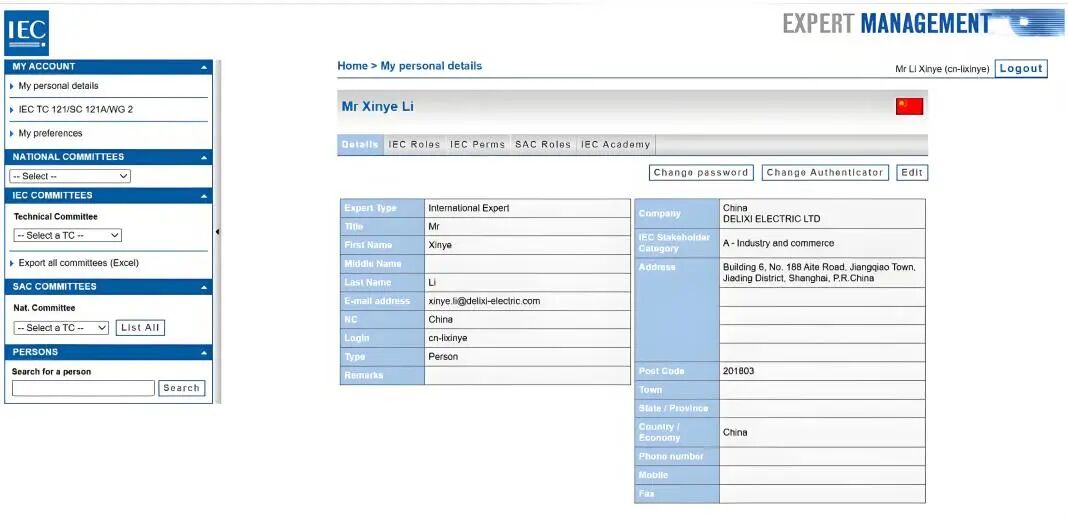Open the Nat. Committee Select a TC dropdown
The image size is (1068, 519).
[x=61, y=328]
